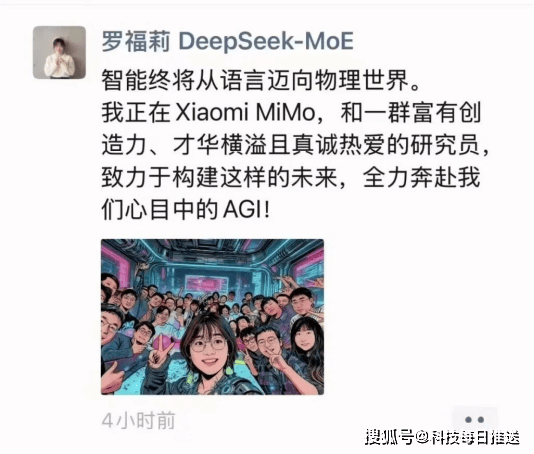Tap the two-dot comment menu button
The image size is (534, 454).
click(475, 420)
